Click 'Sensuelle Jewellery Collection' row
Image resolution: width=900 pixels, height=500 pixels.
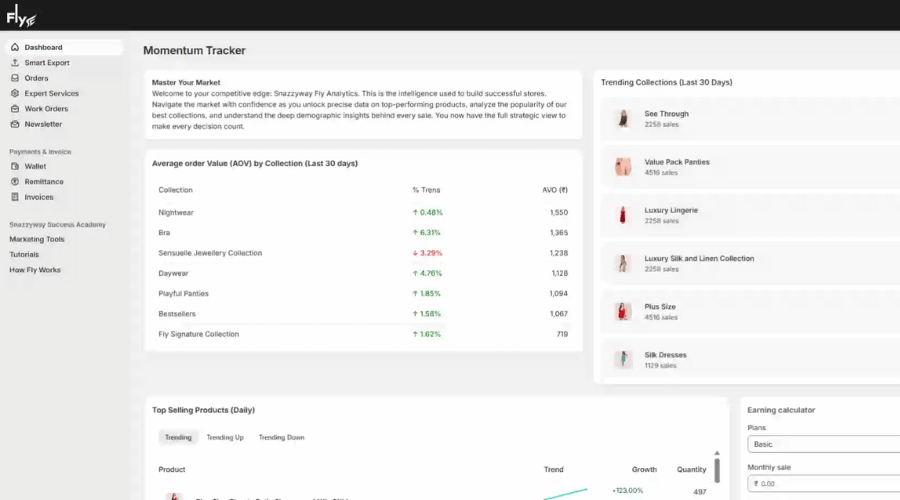[363, 253]
